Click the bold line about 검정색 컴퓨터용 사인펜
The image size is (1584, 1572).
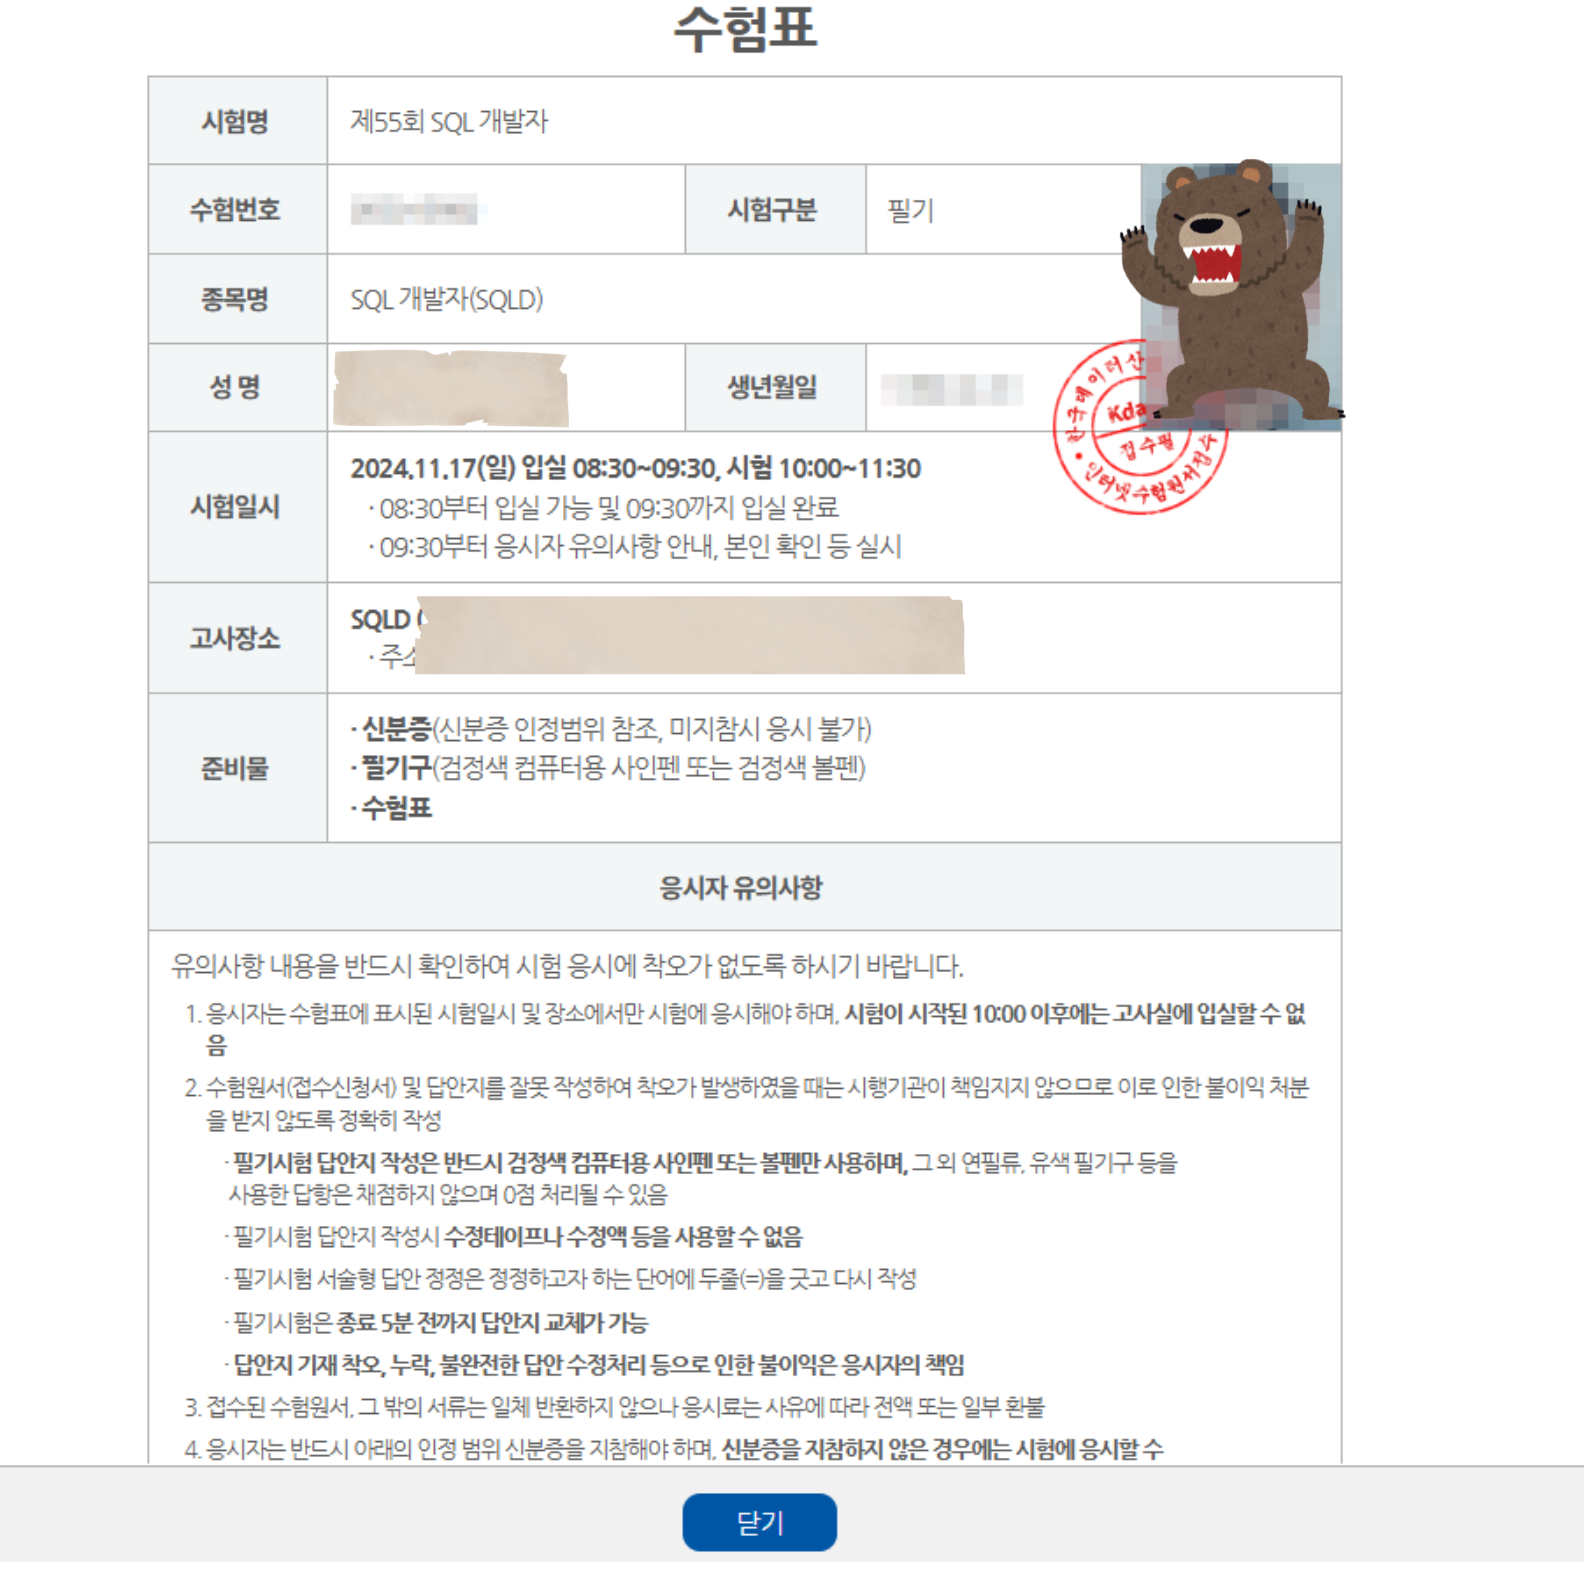[702, 1178]
